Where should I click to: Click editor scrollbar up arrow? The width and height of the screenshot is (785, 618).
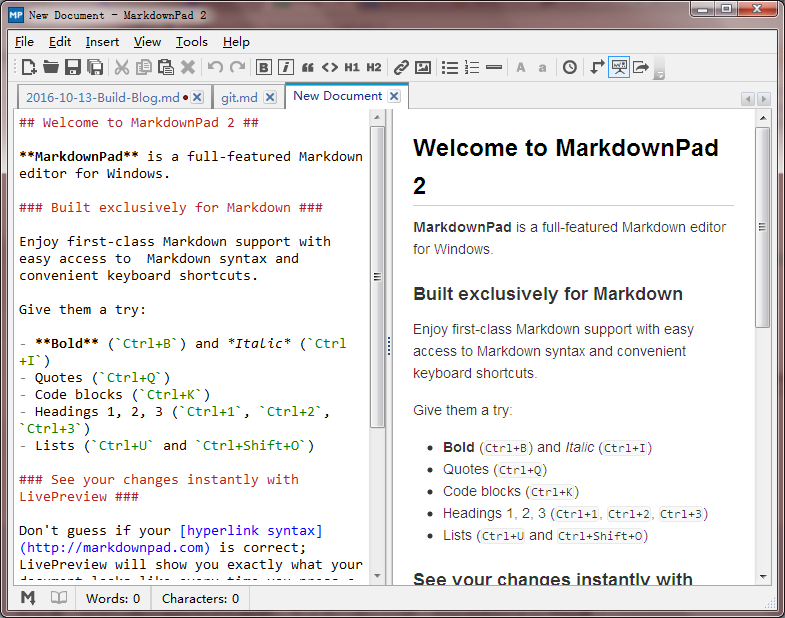click(377, 118)
